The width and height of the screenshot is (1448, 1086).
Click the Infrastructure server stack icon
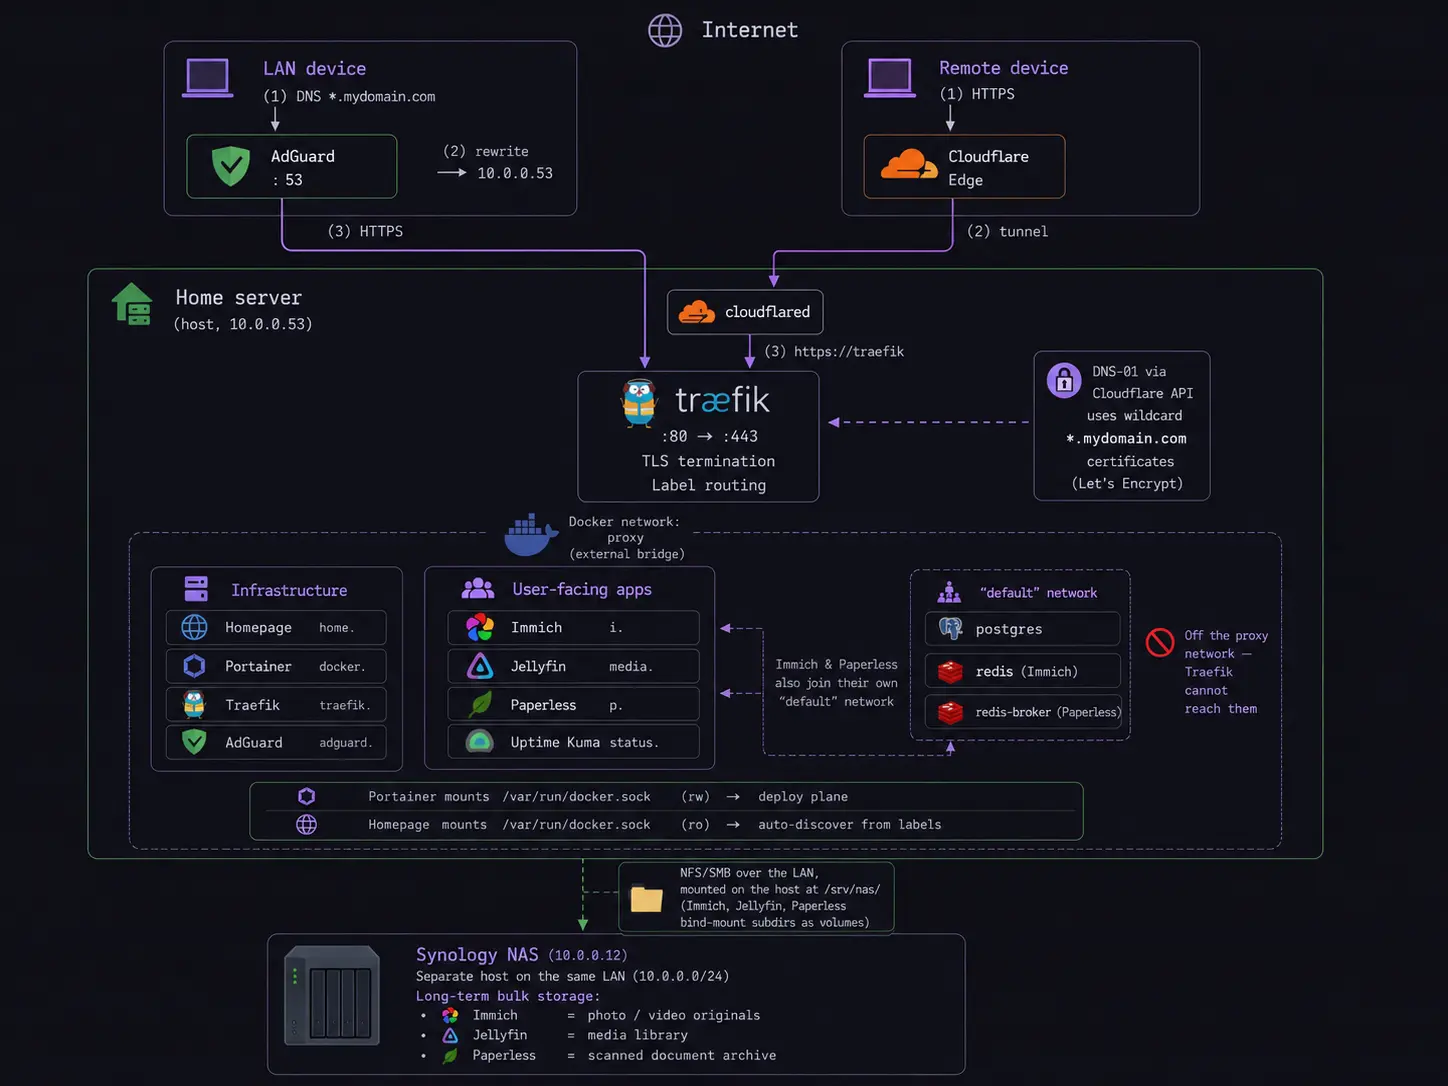(196, 588)
